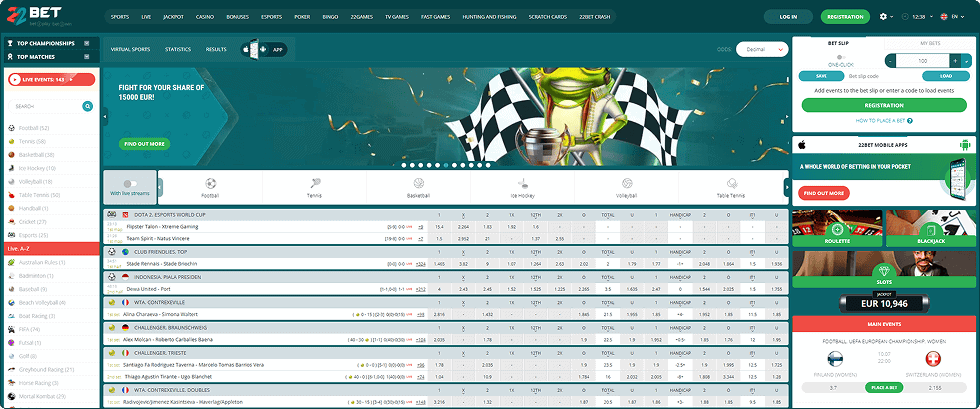The image size is (980, 409).
Task: Open the Roulette game tile
Action: click(x=837, y=228)
